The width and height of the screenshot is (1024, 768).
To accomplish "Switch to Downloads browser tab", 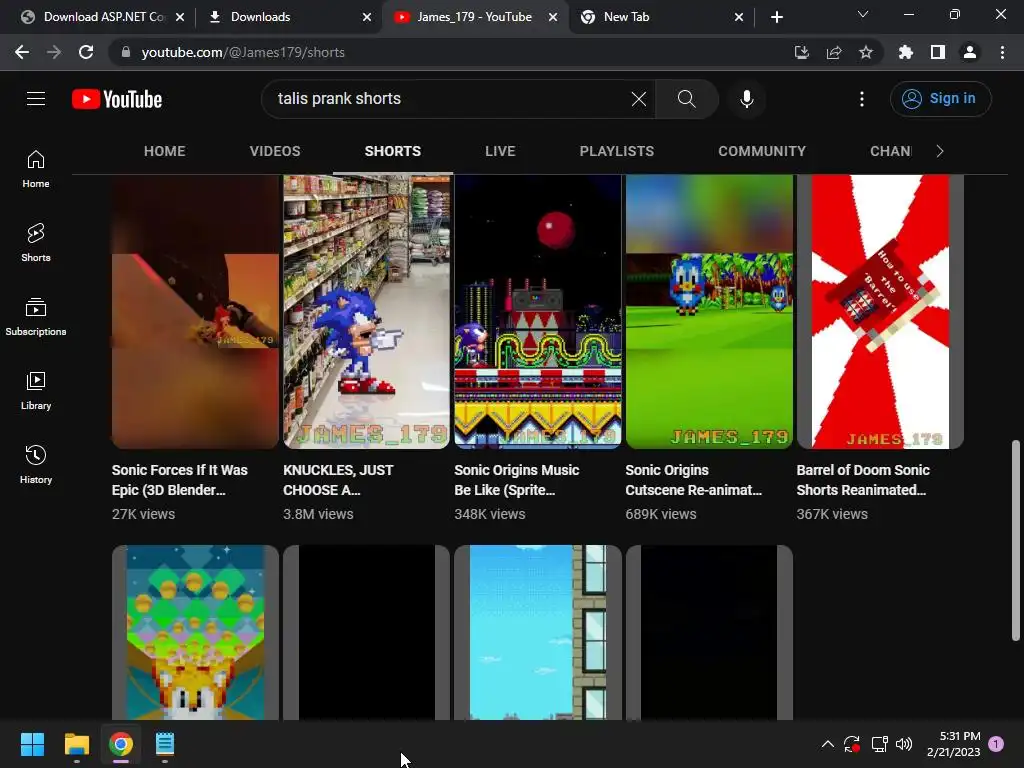I will coord(287,17).
